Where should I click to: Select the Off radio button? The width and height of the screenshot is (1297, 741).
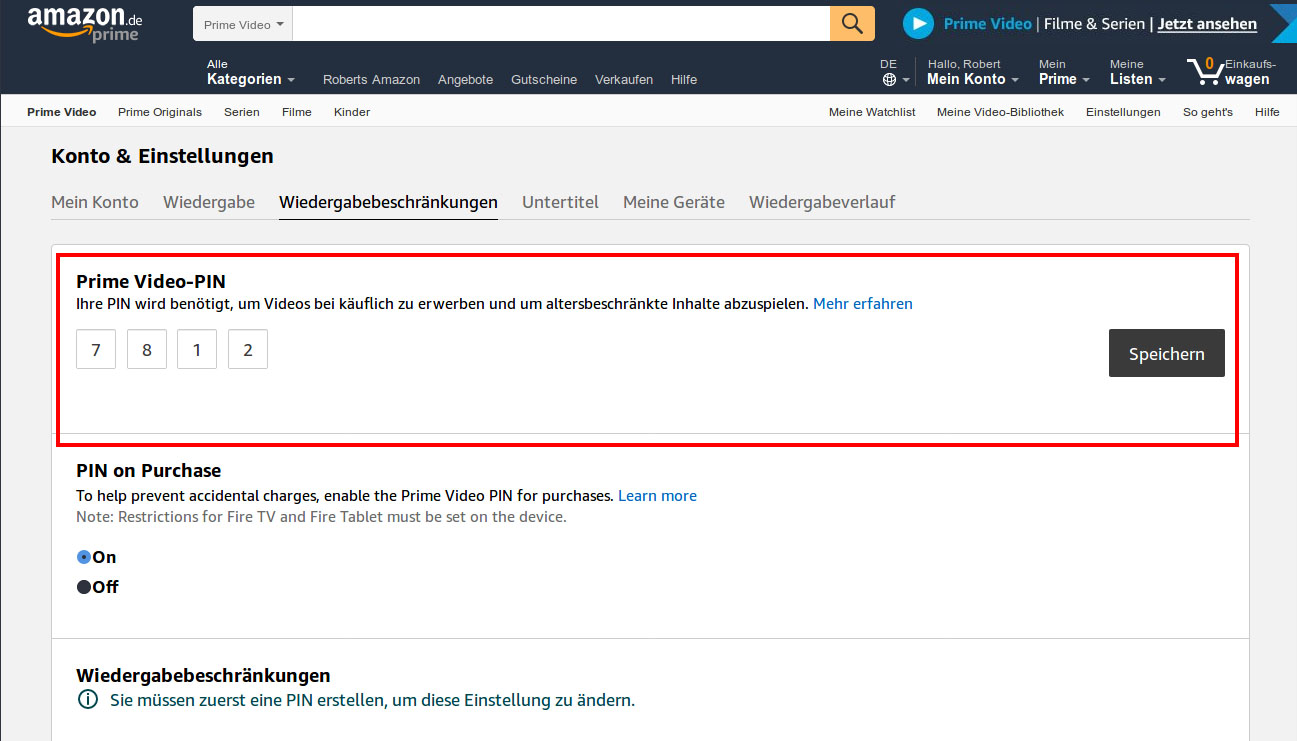(84, 587)
